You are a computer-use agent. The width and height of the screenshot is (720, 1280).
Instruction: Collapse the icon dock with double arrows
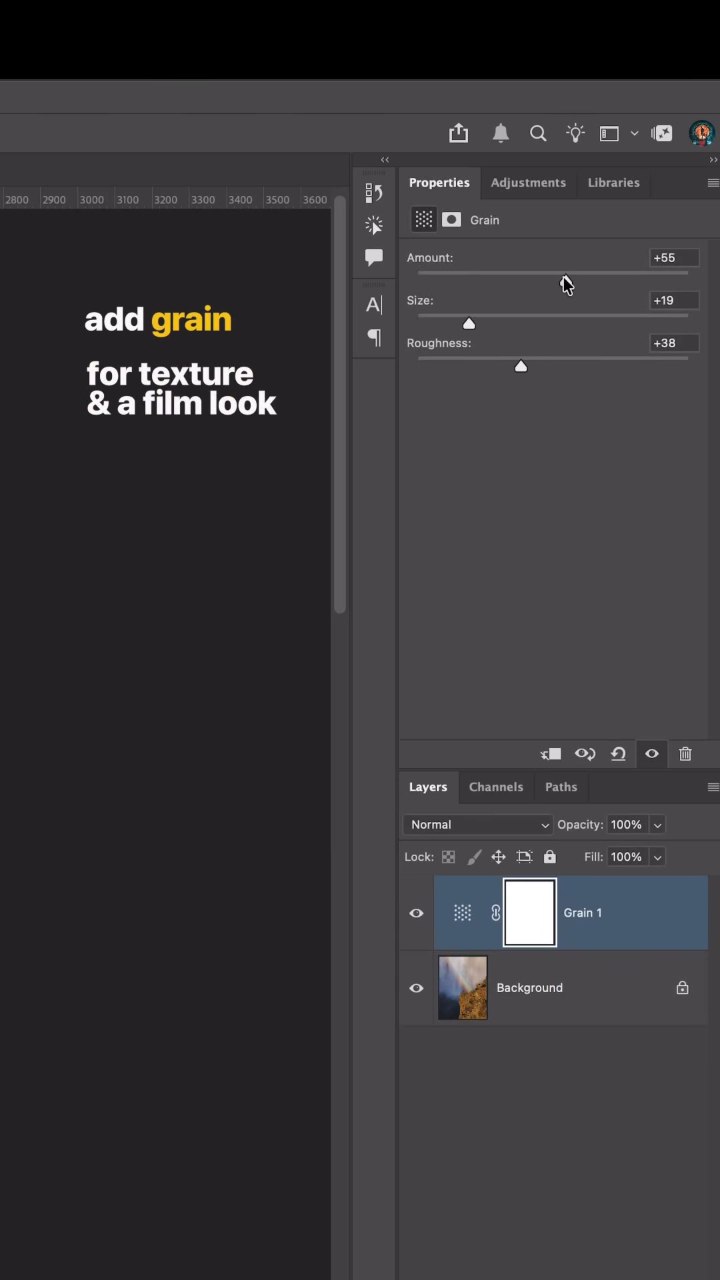click(385, 160)
